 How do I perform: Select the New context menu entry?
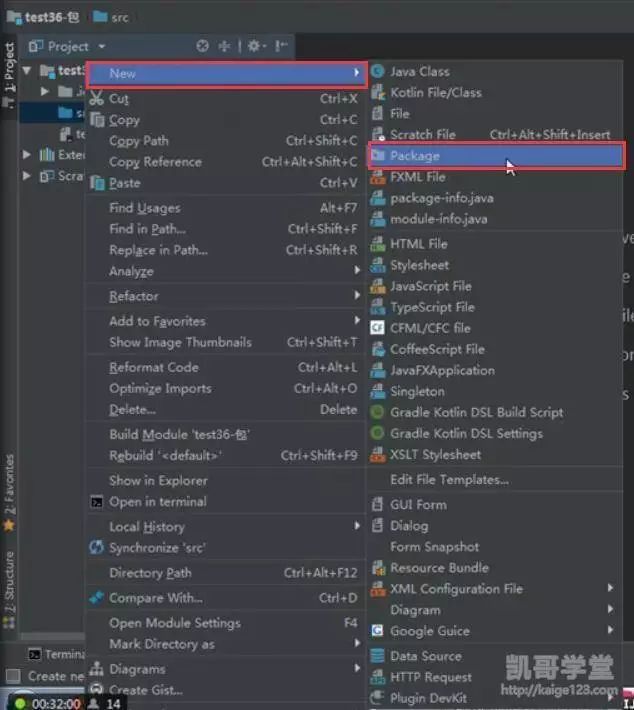(x=226, y=73)
